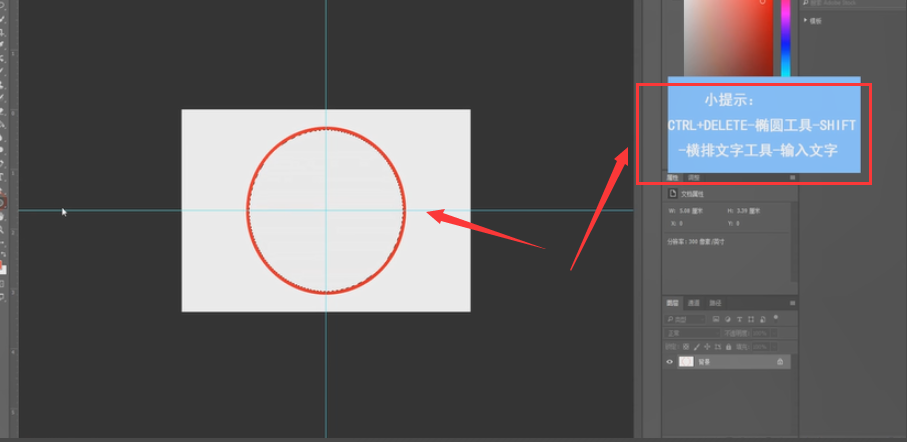Toggle lock position icon

[707, 347]
